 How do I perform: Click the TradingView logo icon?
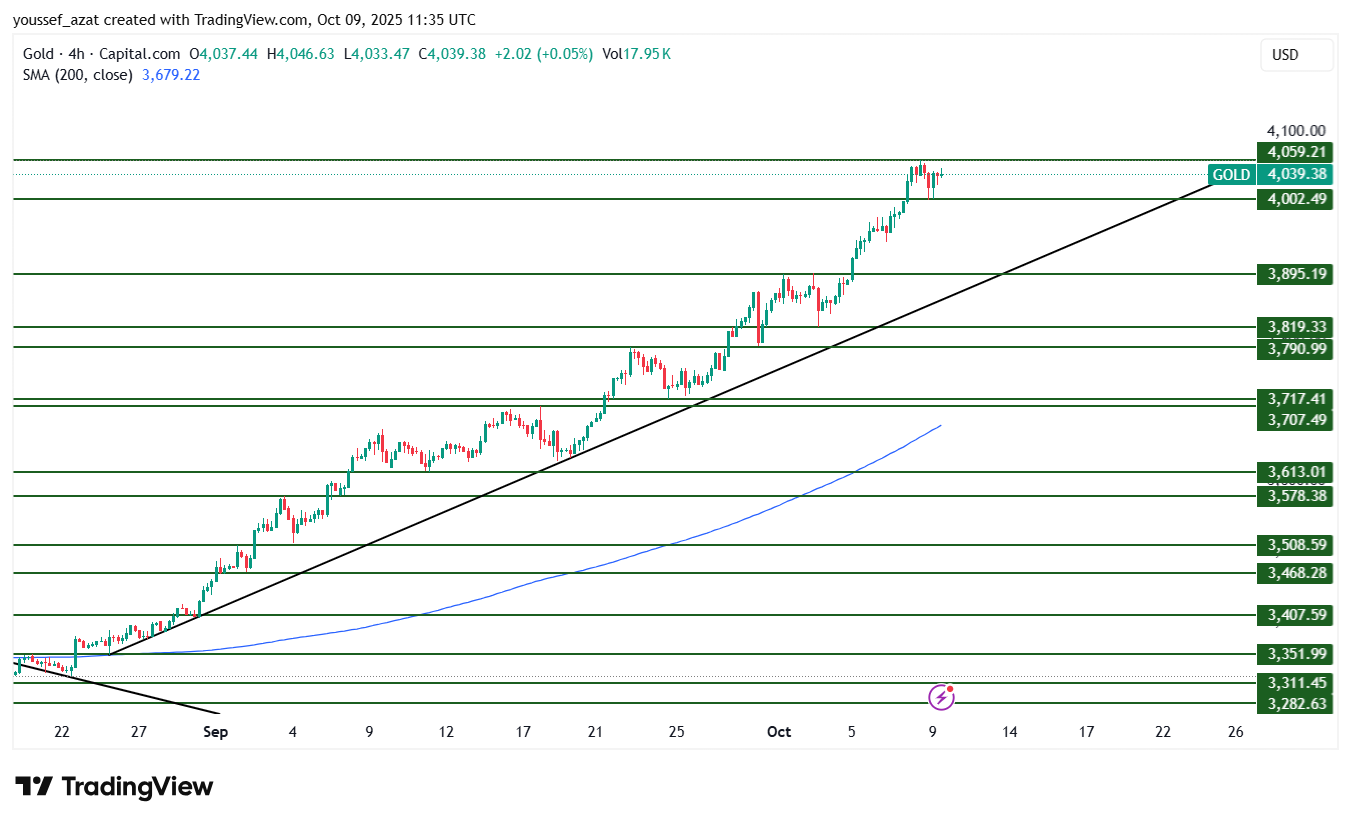click(x=33, y=787)
